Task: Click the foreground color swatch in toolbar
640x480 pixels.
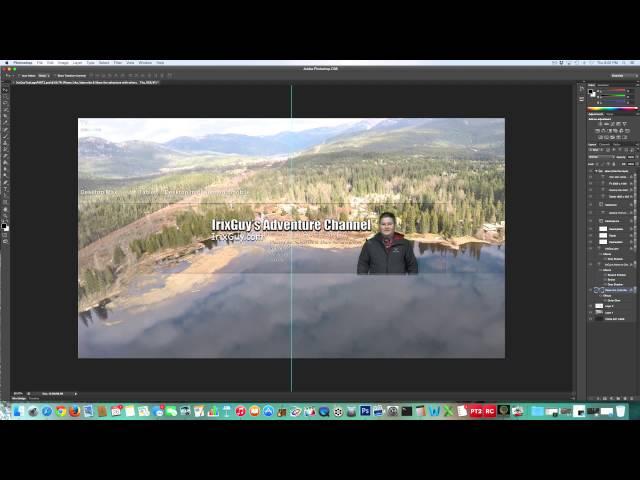Action: click(x=4, y=226)
